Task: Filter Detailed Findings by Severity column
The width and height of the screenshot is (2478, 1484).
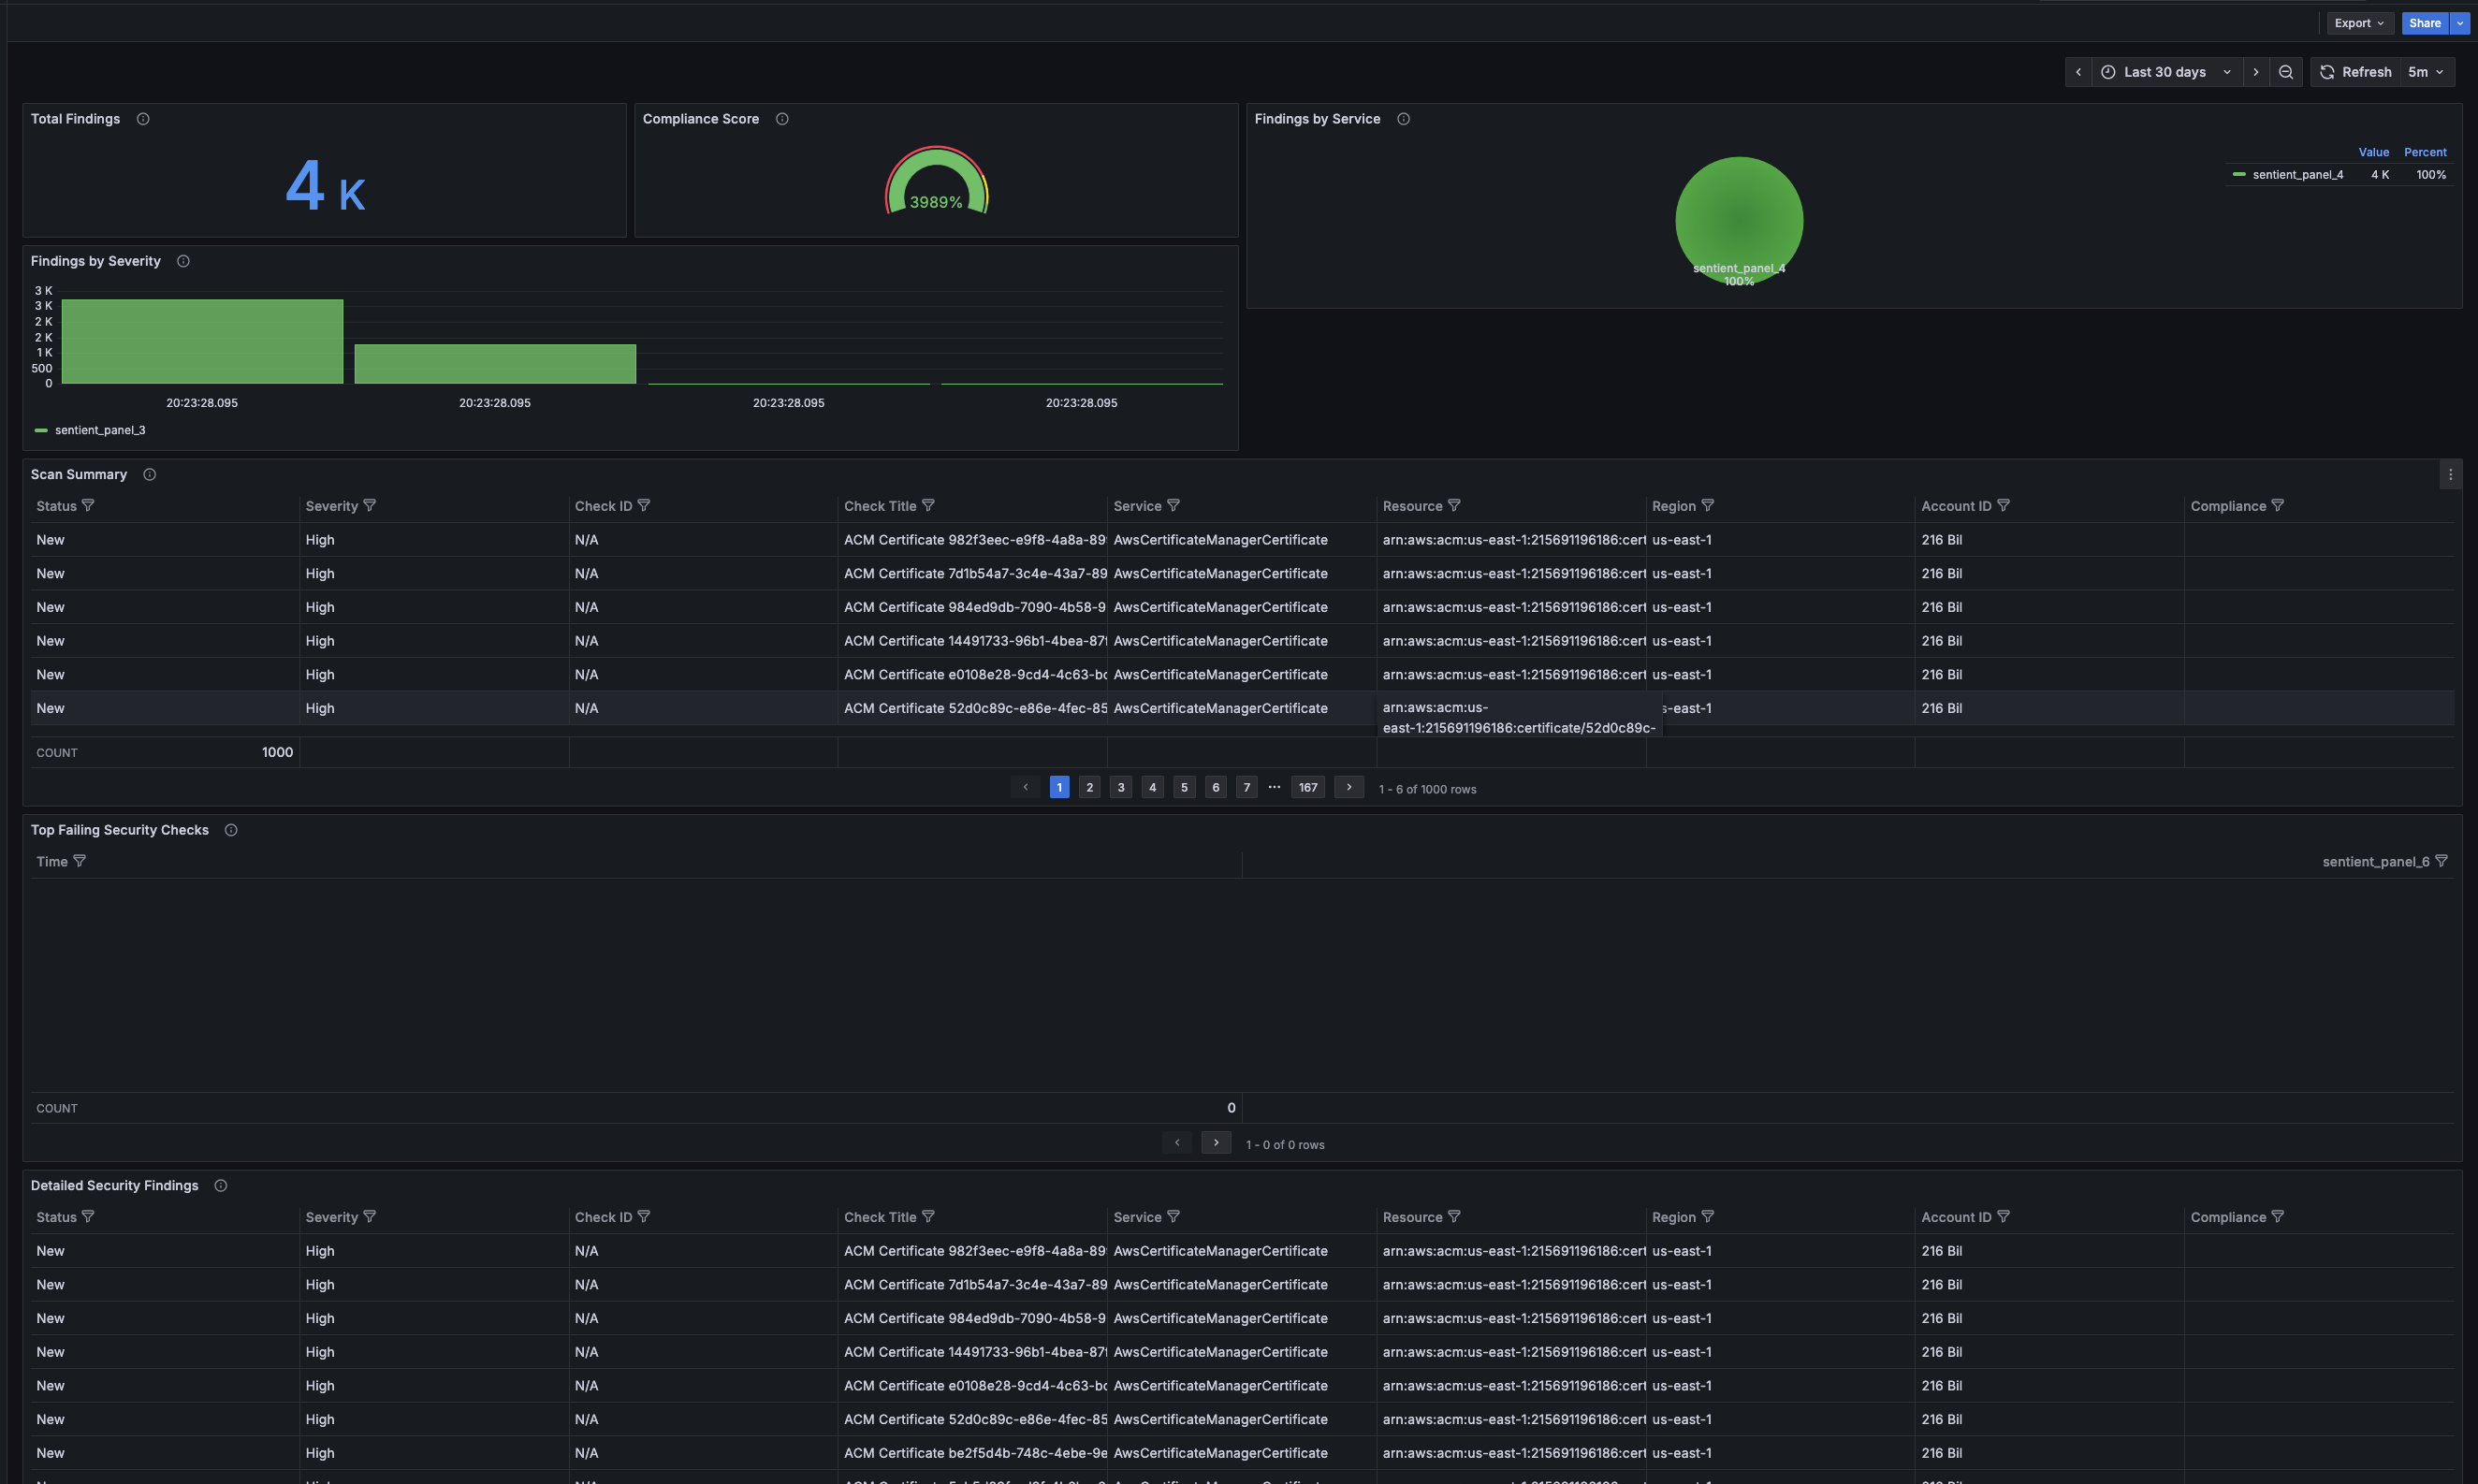Action: pos(370,1216)
